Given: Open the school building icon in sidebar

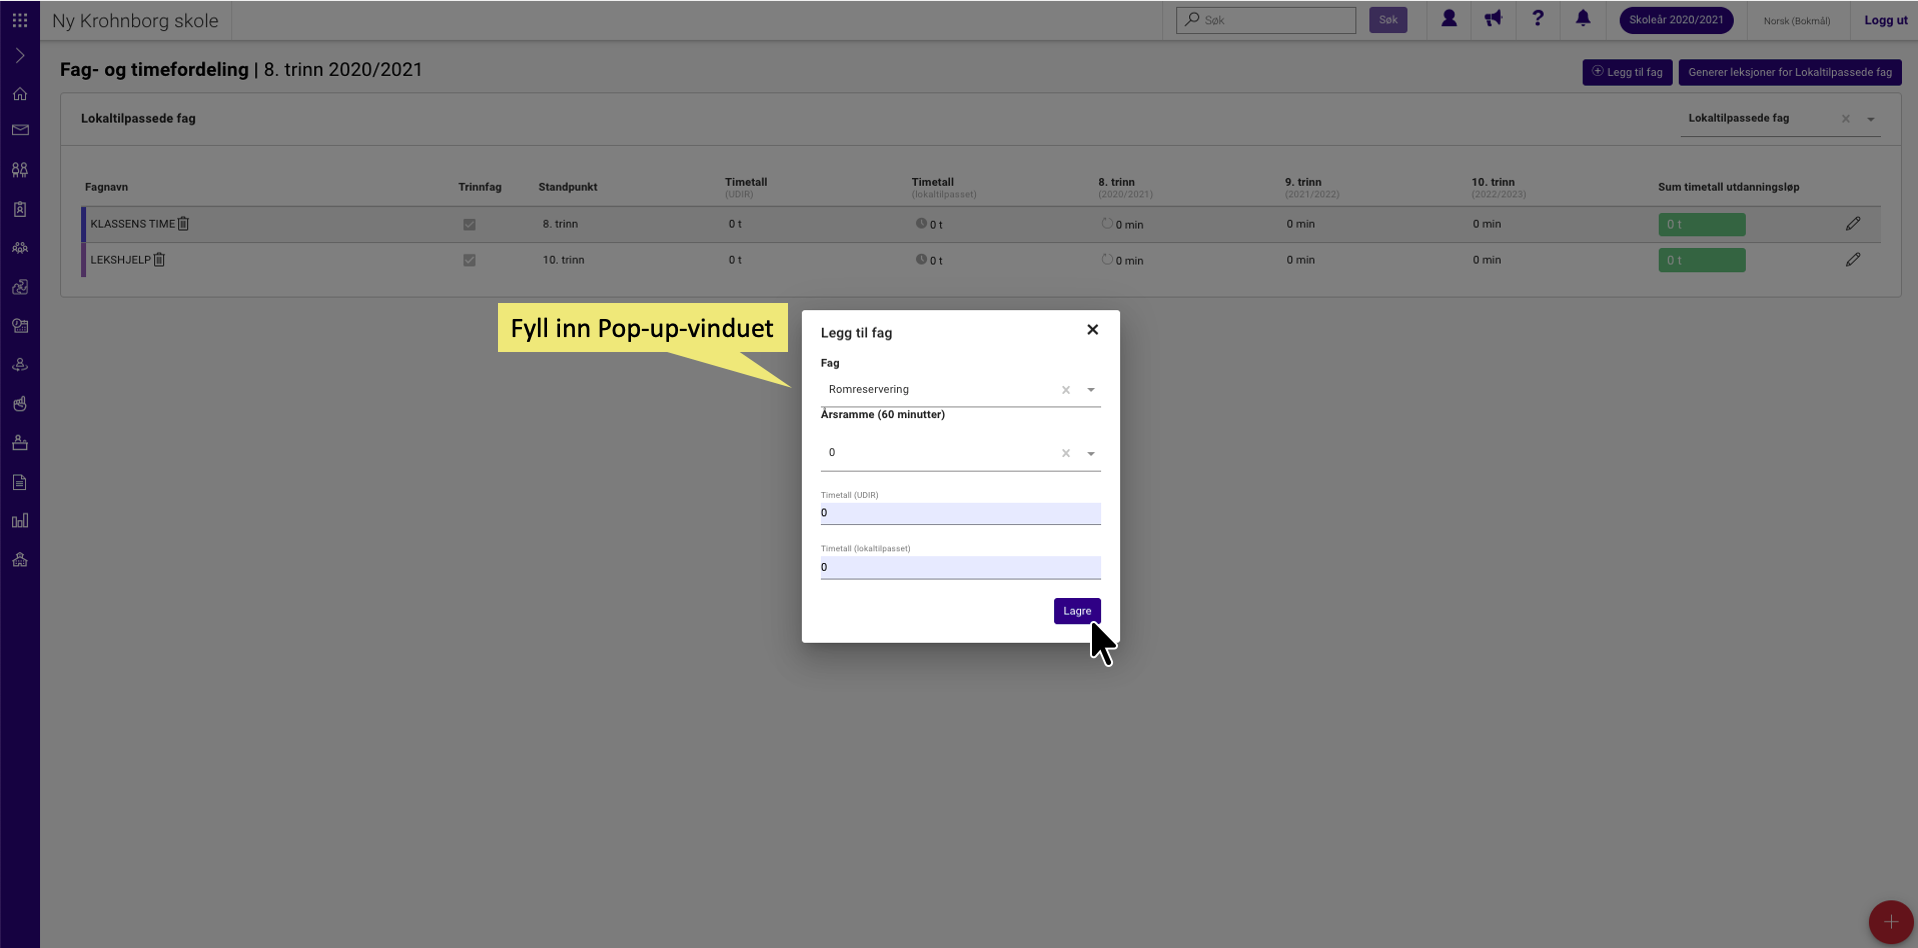Looking at the screenshot, I should (x=20, y=560).
